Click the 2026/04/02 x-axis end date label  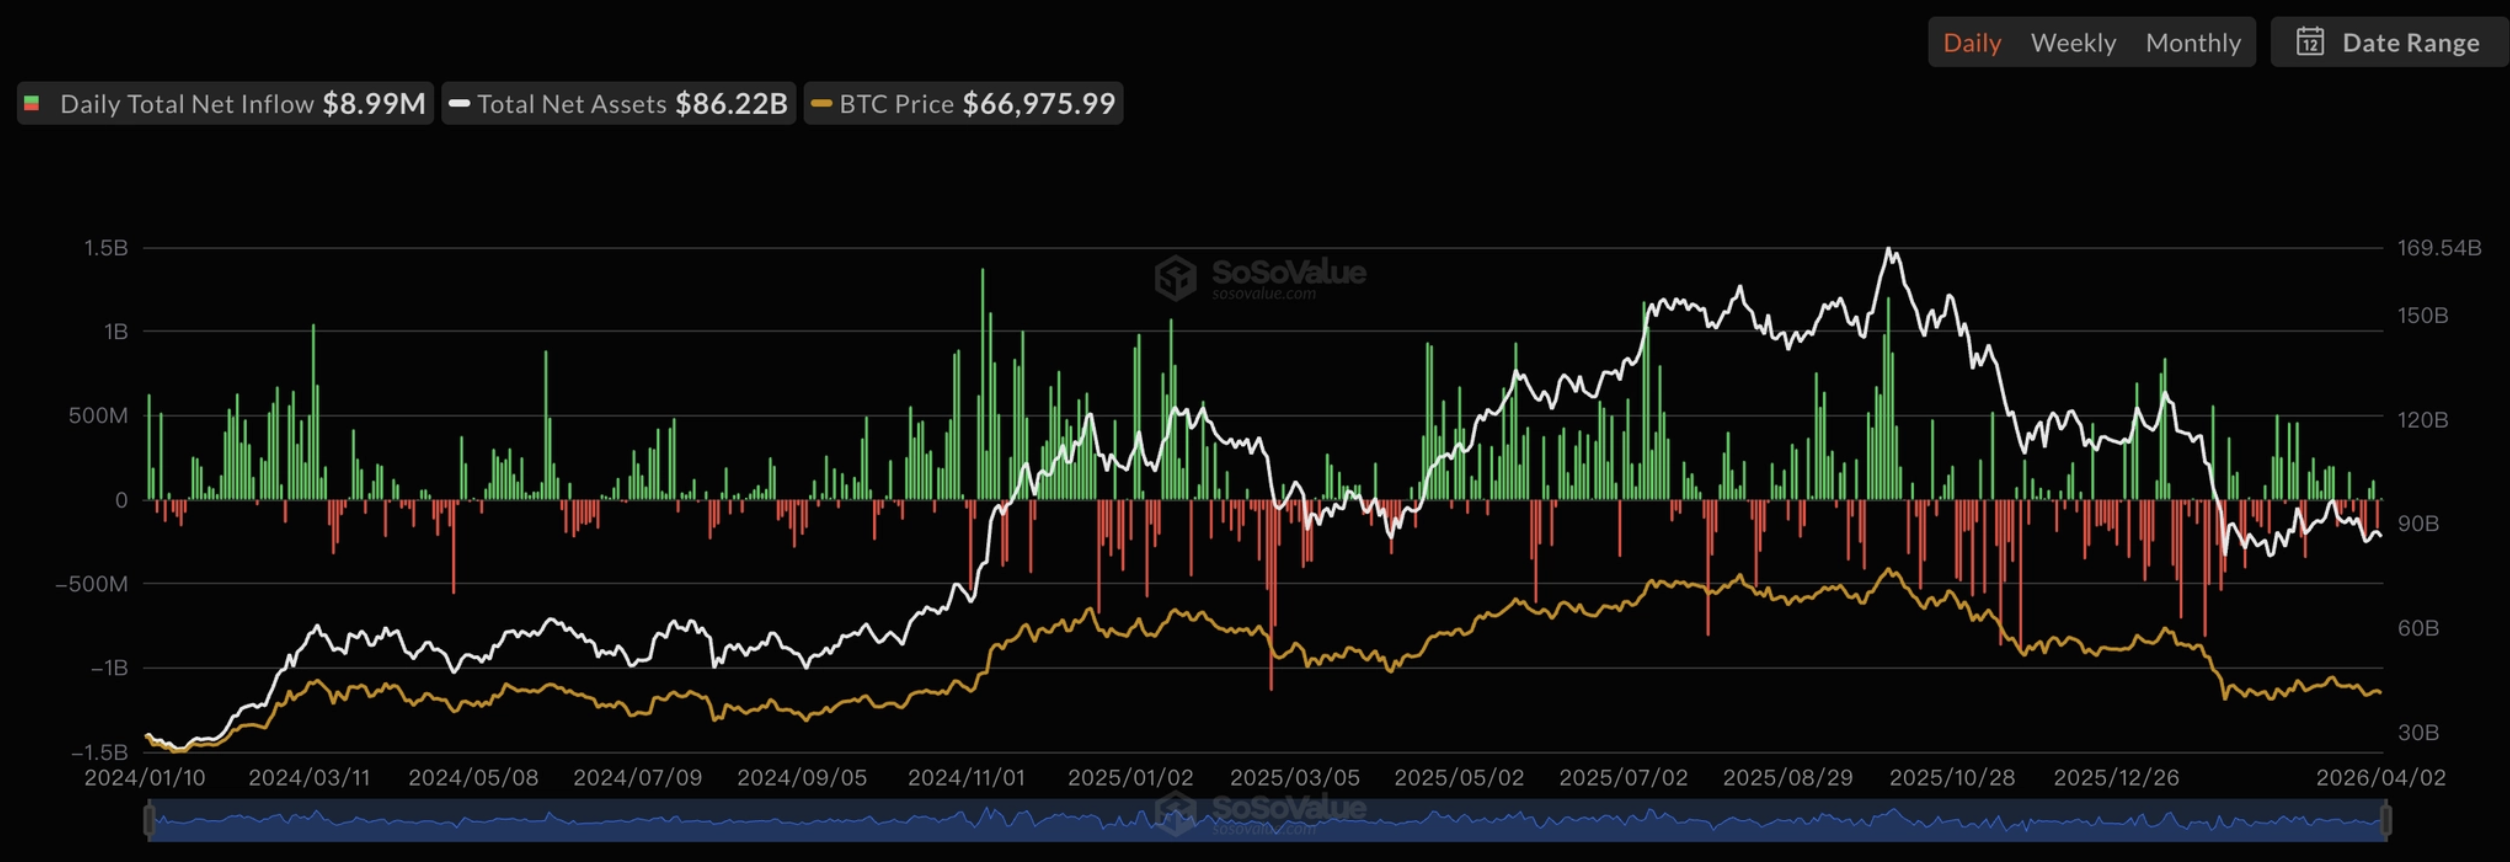[x=2380, y=778]
